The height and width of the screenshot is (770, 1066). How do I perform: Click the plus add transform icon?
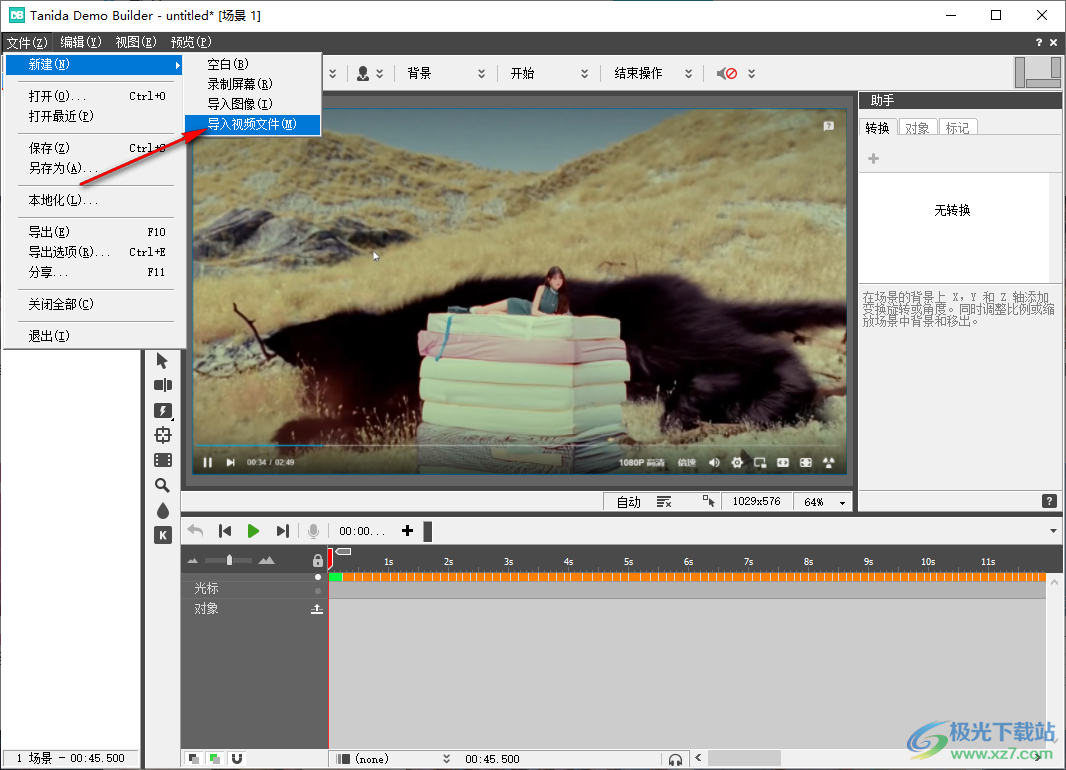pyautogui.click(x=874, y=158)
